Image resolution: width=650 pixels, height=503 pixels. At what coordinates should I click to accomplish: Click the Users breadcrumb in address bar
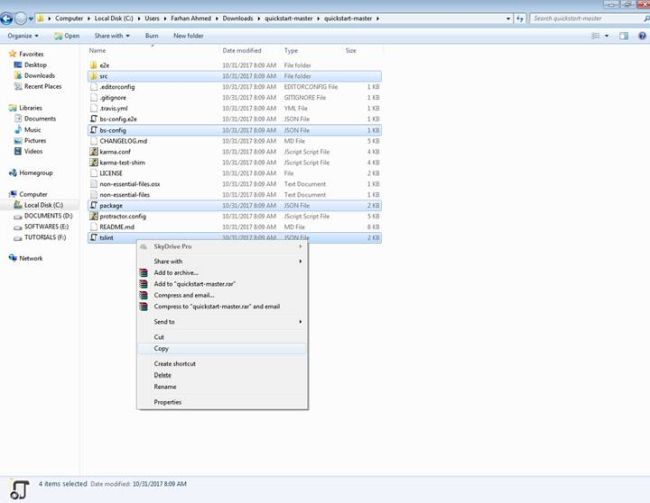tap(152, 19)
